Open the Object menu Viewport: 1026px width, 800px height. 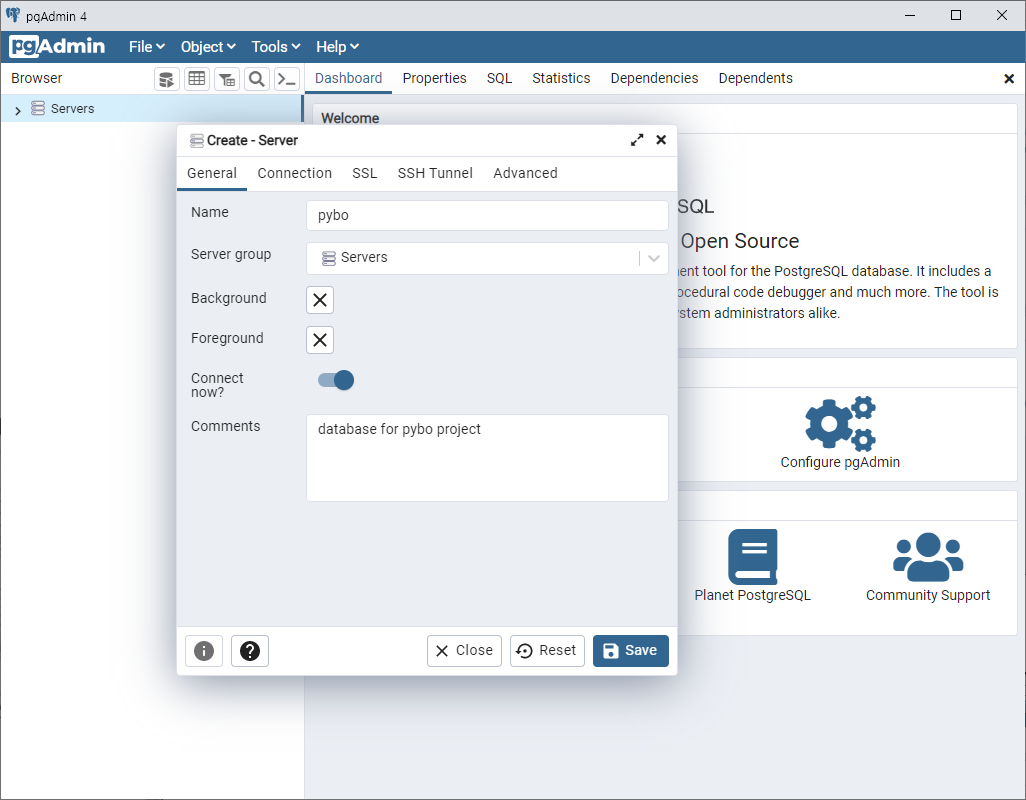pyautogui.click(x=208, y=47)
